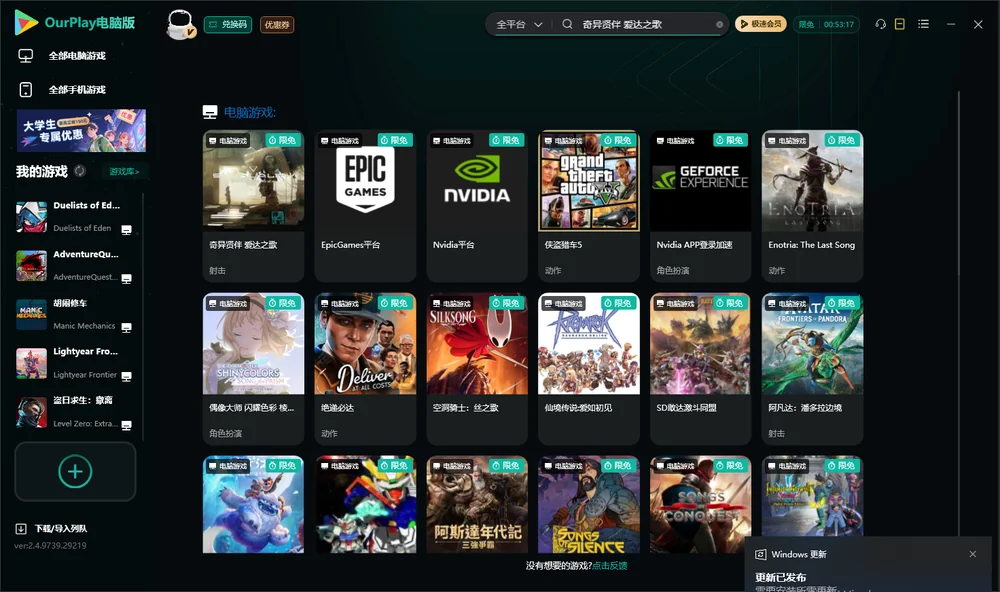
Task: Open Duelists of Eden in my games
Action: [74, 217]
